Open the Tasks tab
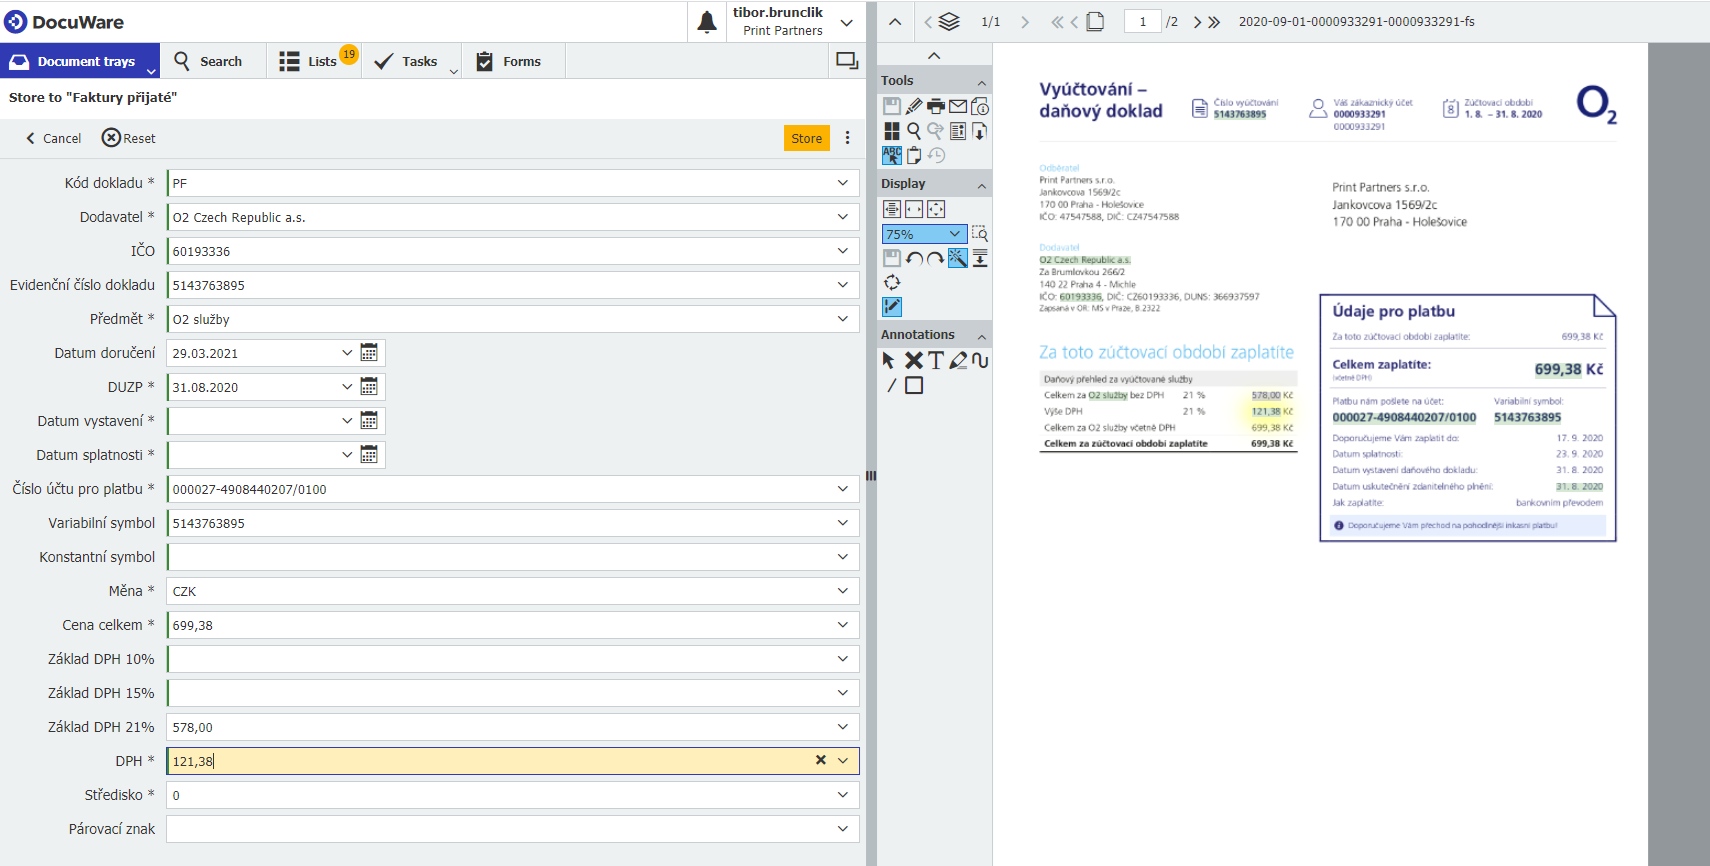Viewport: 1710px width, 866px height. [x=412, y=61]
